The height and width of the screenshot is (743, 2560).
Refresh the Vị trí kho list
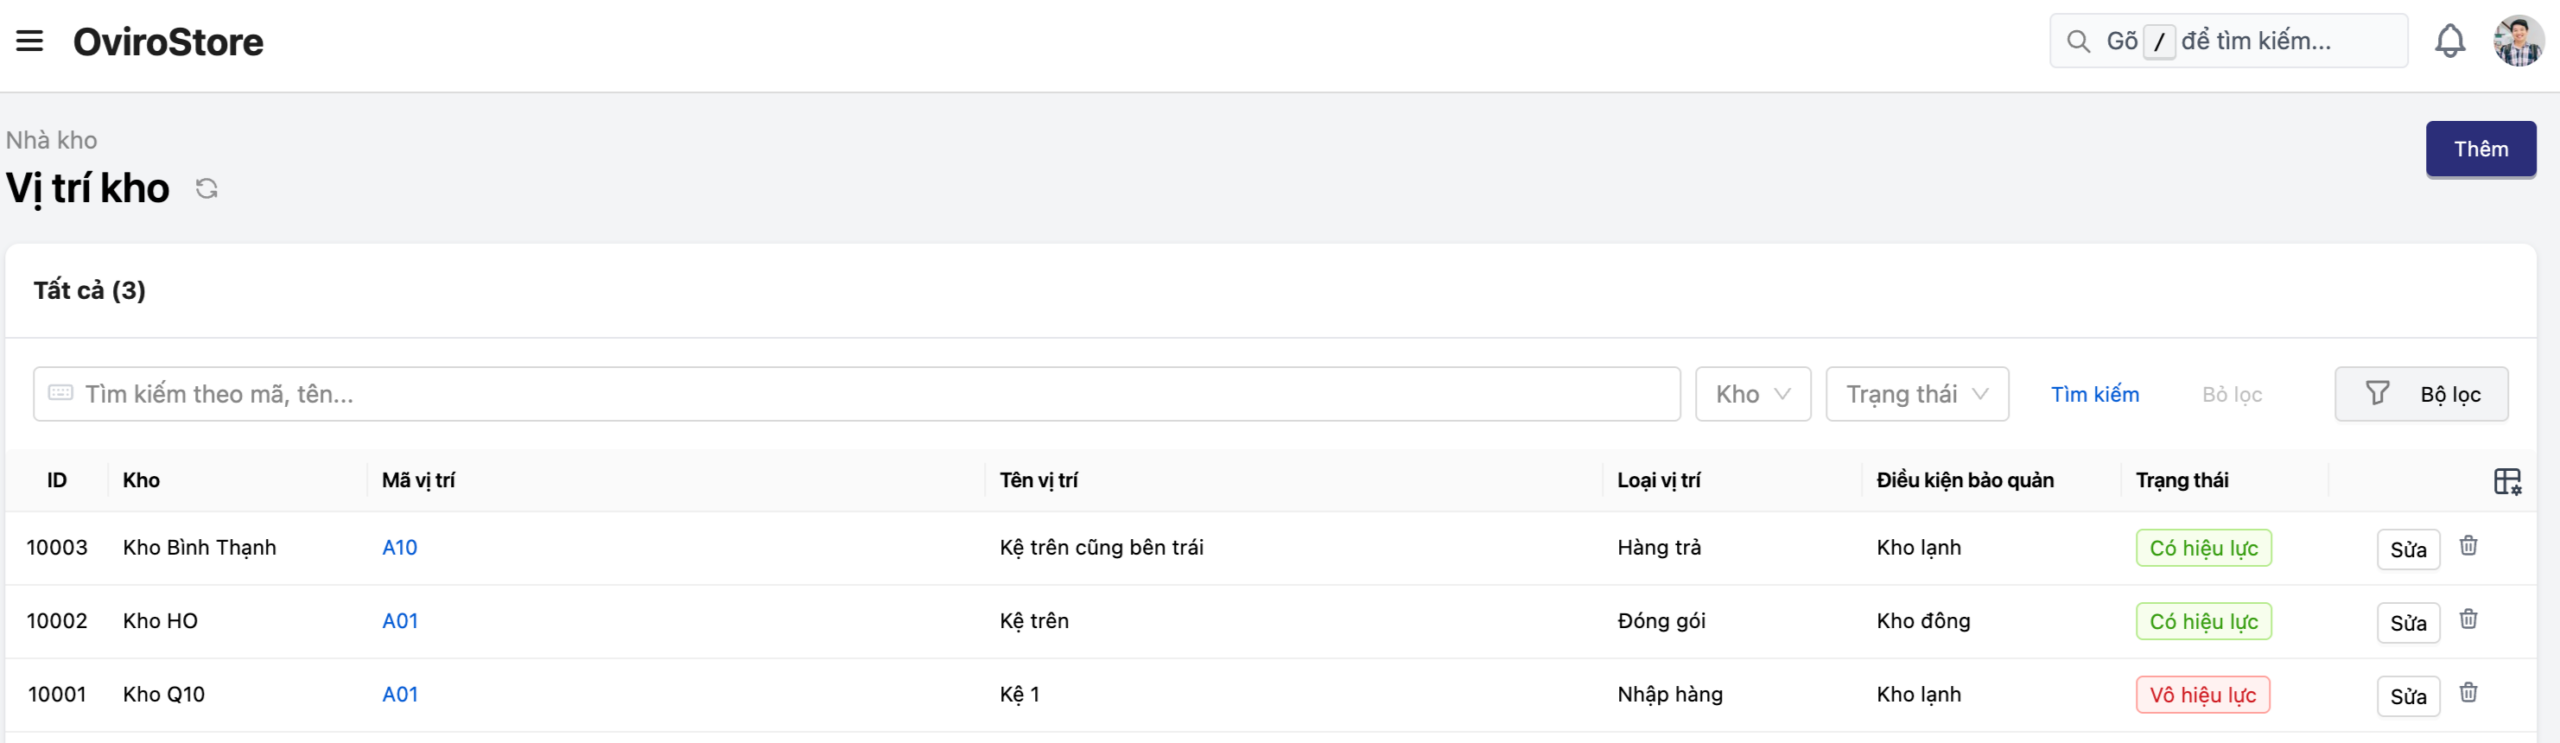click(207, 189)
